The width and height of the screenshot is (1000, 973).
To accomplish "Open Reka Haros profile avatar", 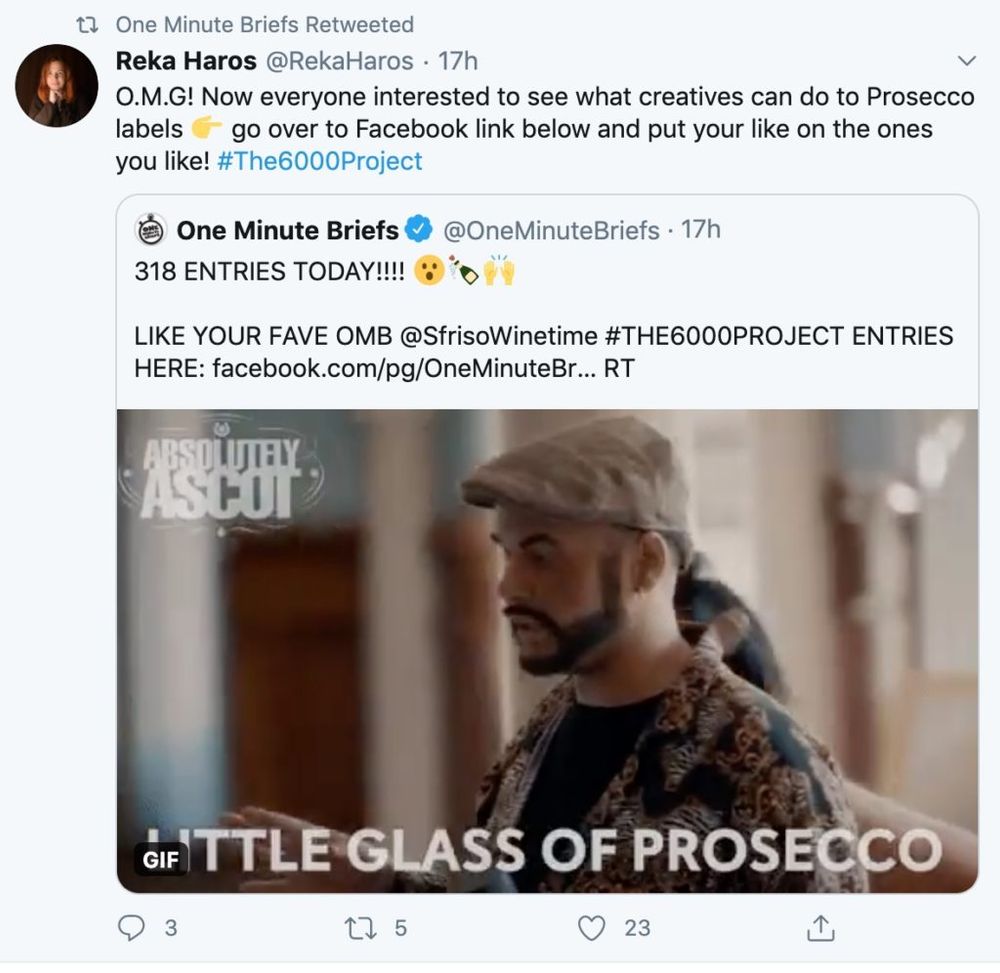I will [56, 85].
